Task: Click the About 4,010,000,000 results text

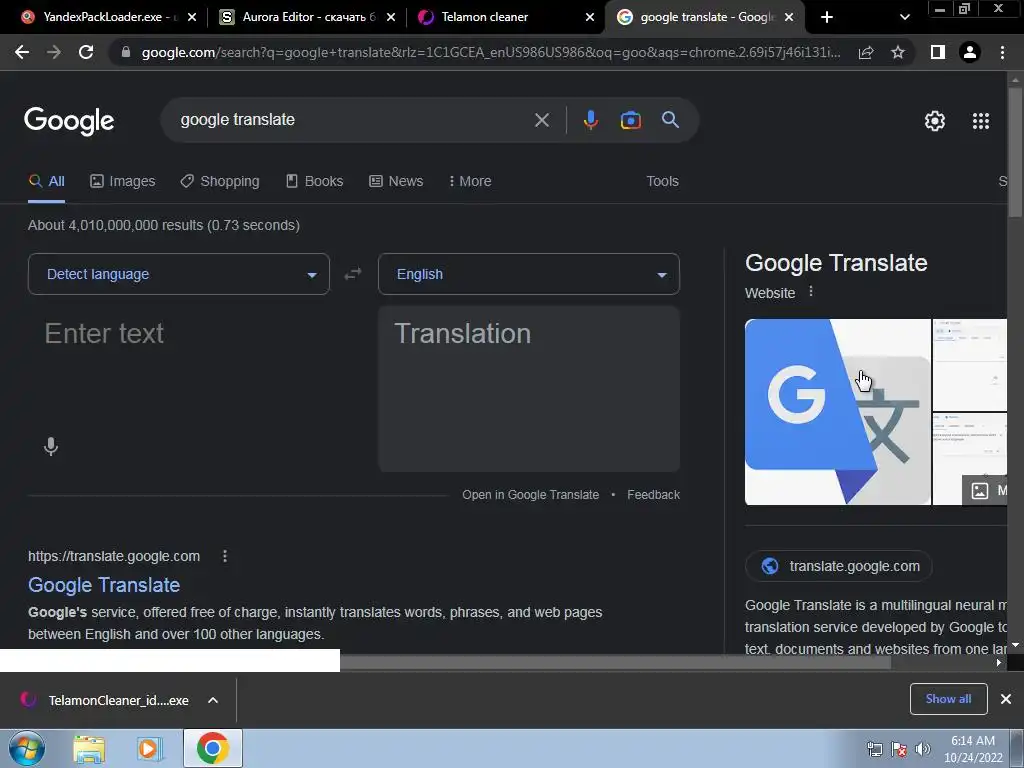Action: pyautogui.click(x=164, y=225)
